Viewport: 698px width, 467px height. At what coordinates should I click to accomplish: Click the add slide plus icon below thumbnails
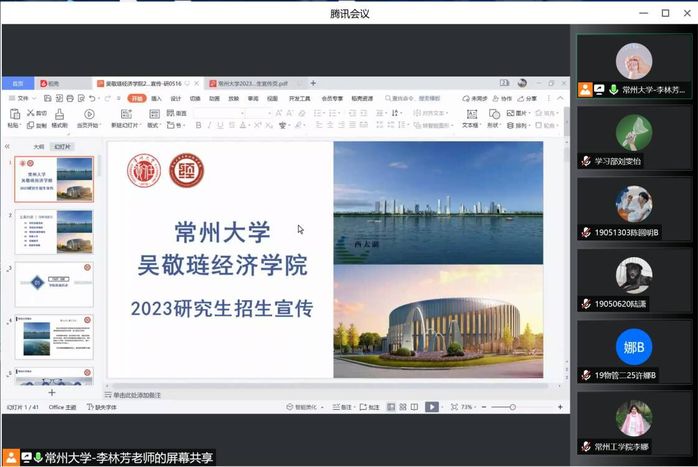[x=52, y=393]
